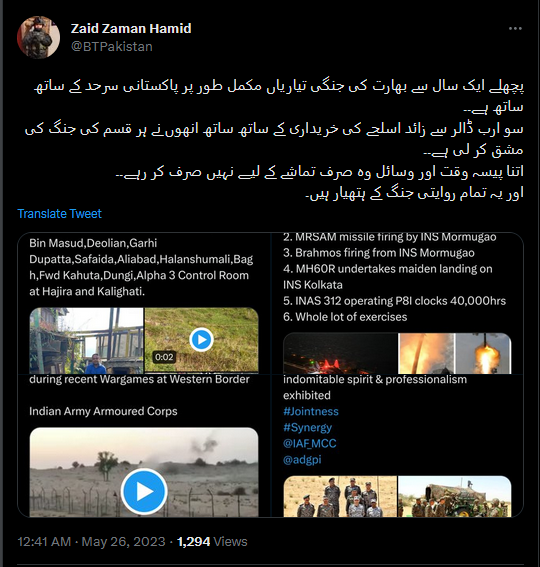
Task: Open the three-dot more options menu
Action: coord(515,29)
